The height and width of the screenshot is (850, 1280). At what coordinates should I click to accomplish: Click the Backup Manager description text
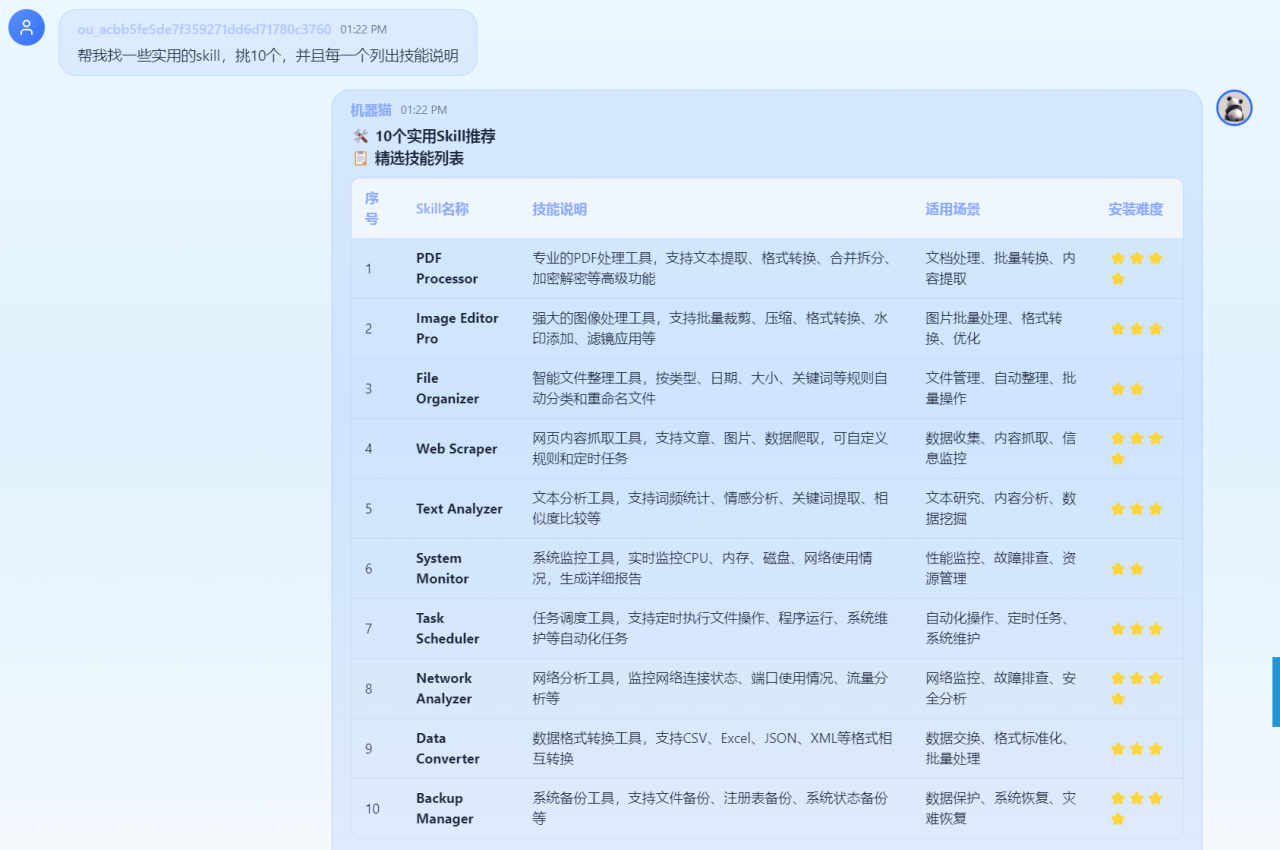point(710,808)
